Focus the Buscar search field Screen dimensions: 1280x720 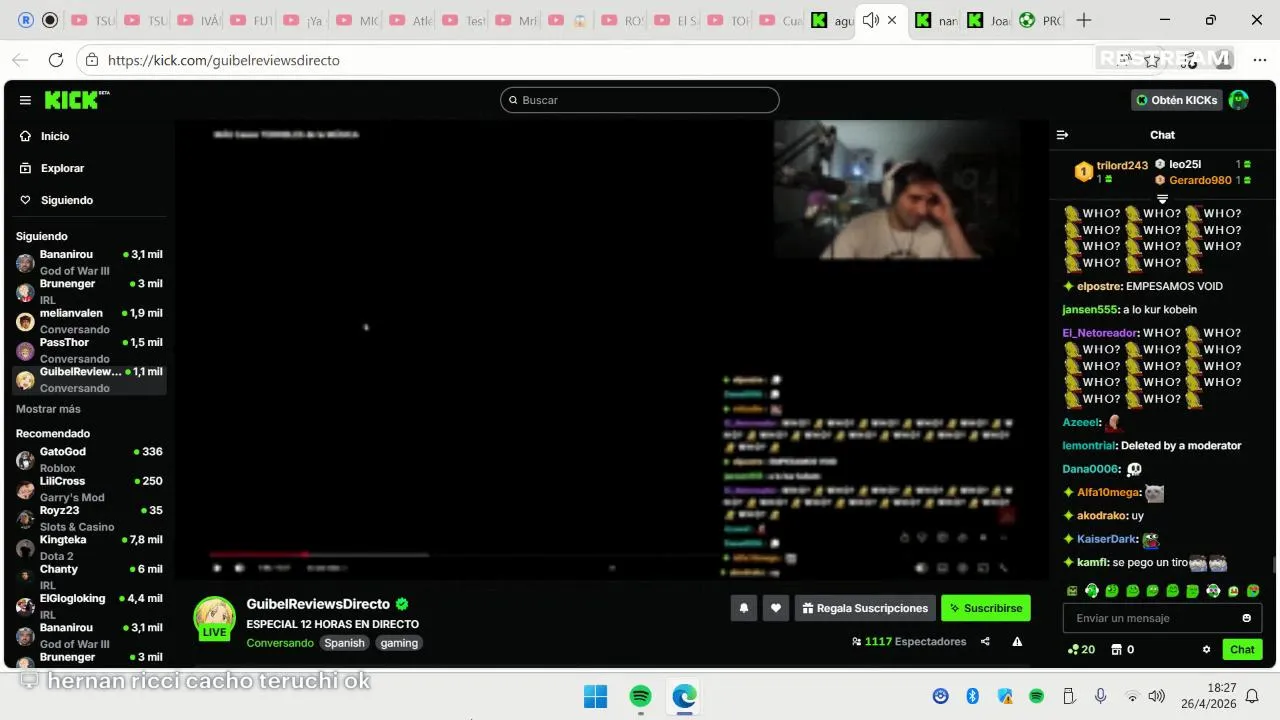pyautogui.click(x=640, y=100)
